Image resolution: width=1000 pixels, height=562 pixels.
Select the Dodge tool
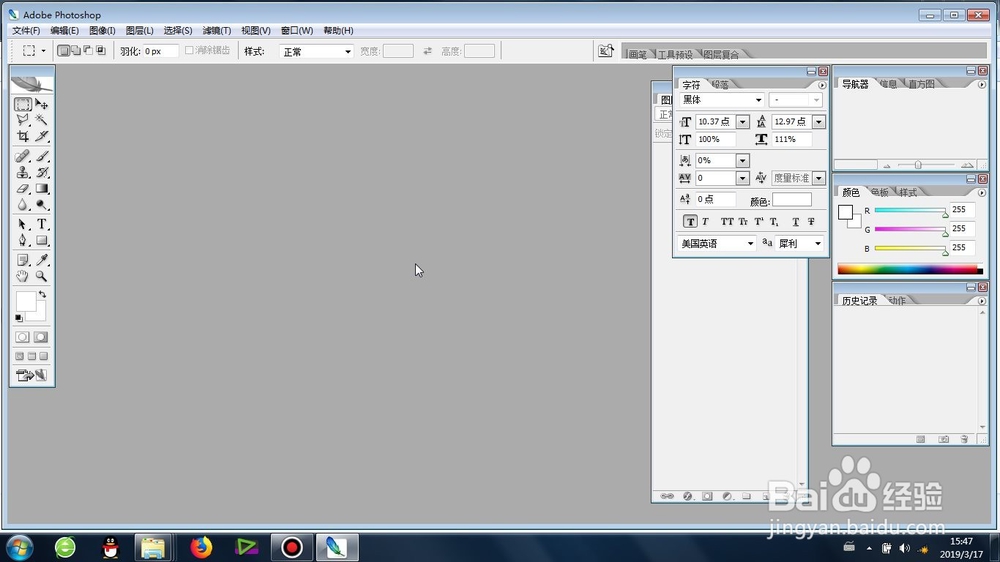pos(41,205)
